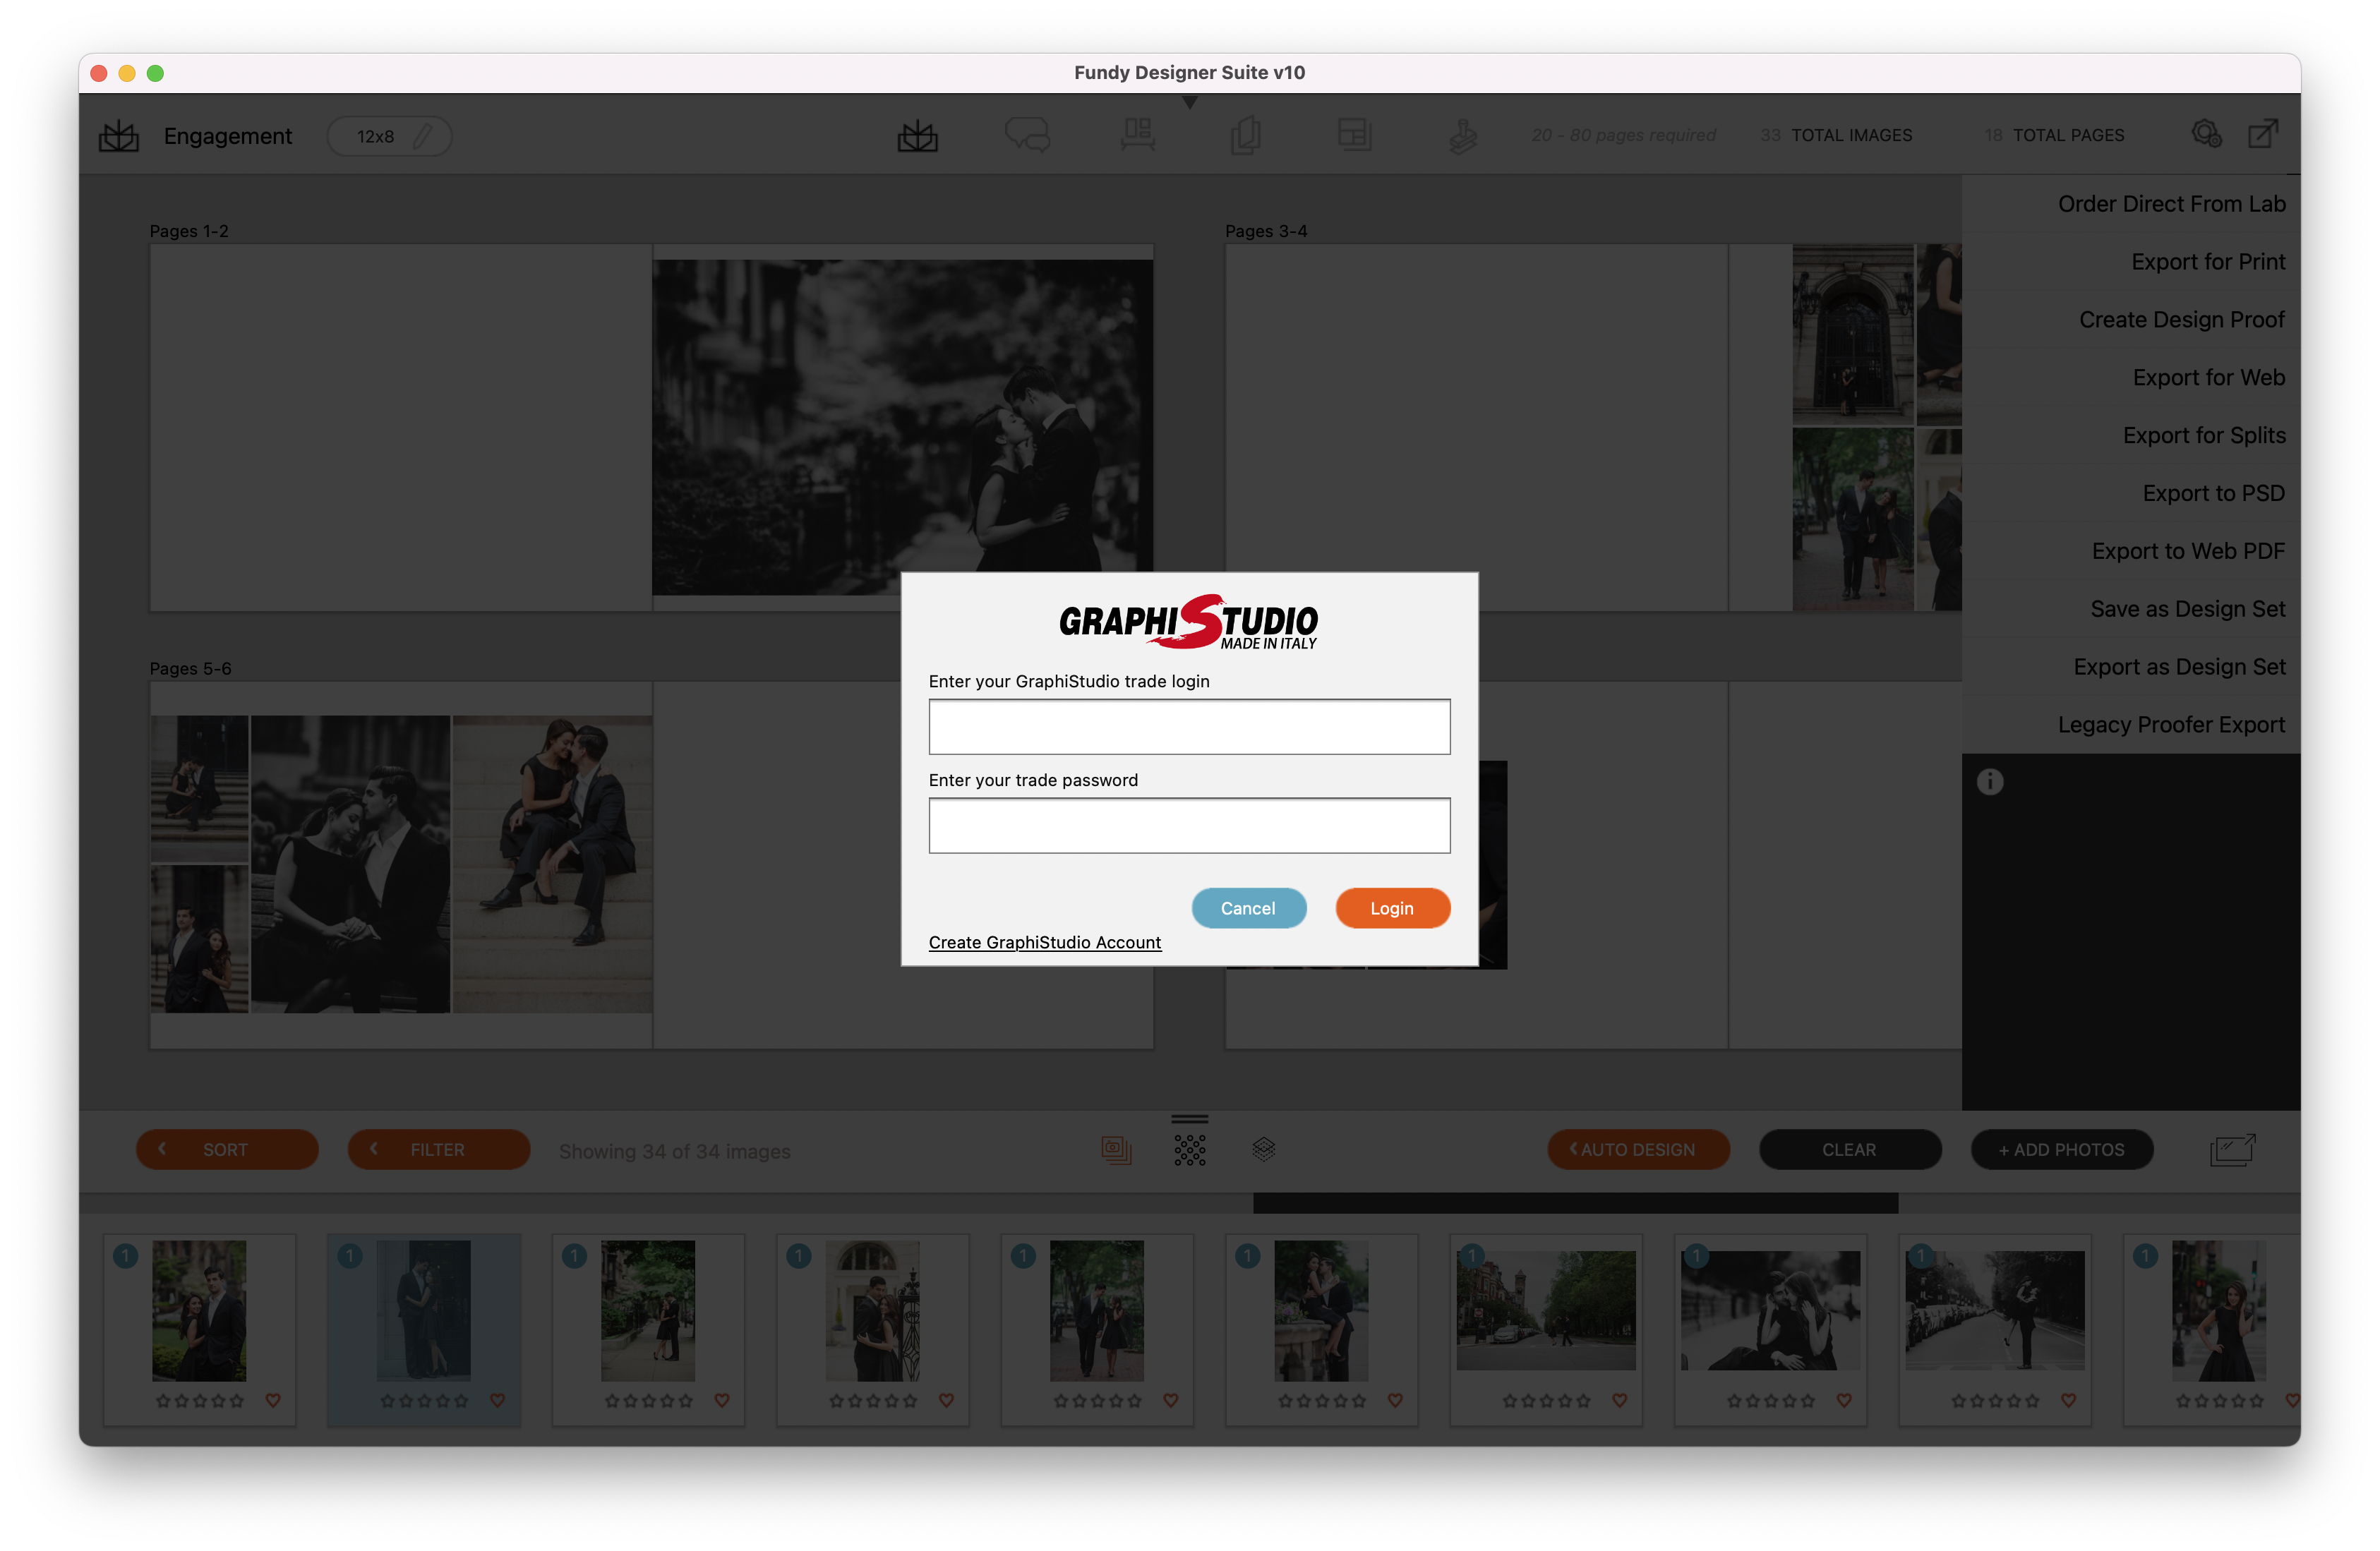The image size is (2380, 1551).
Task: Collapse the top panel triangle under title
Action: (x=1189, y=102)
